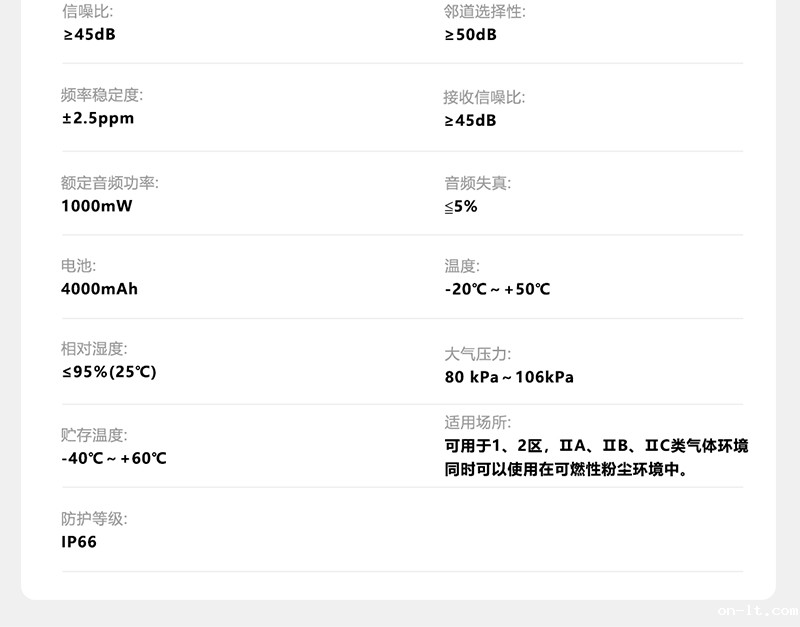Screen dimensions: 800x627
Task: Select the ≤95%(25℃) humidity value
Action: click(109, 372)
